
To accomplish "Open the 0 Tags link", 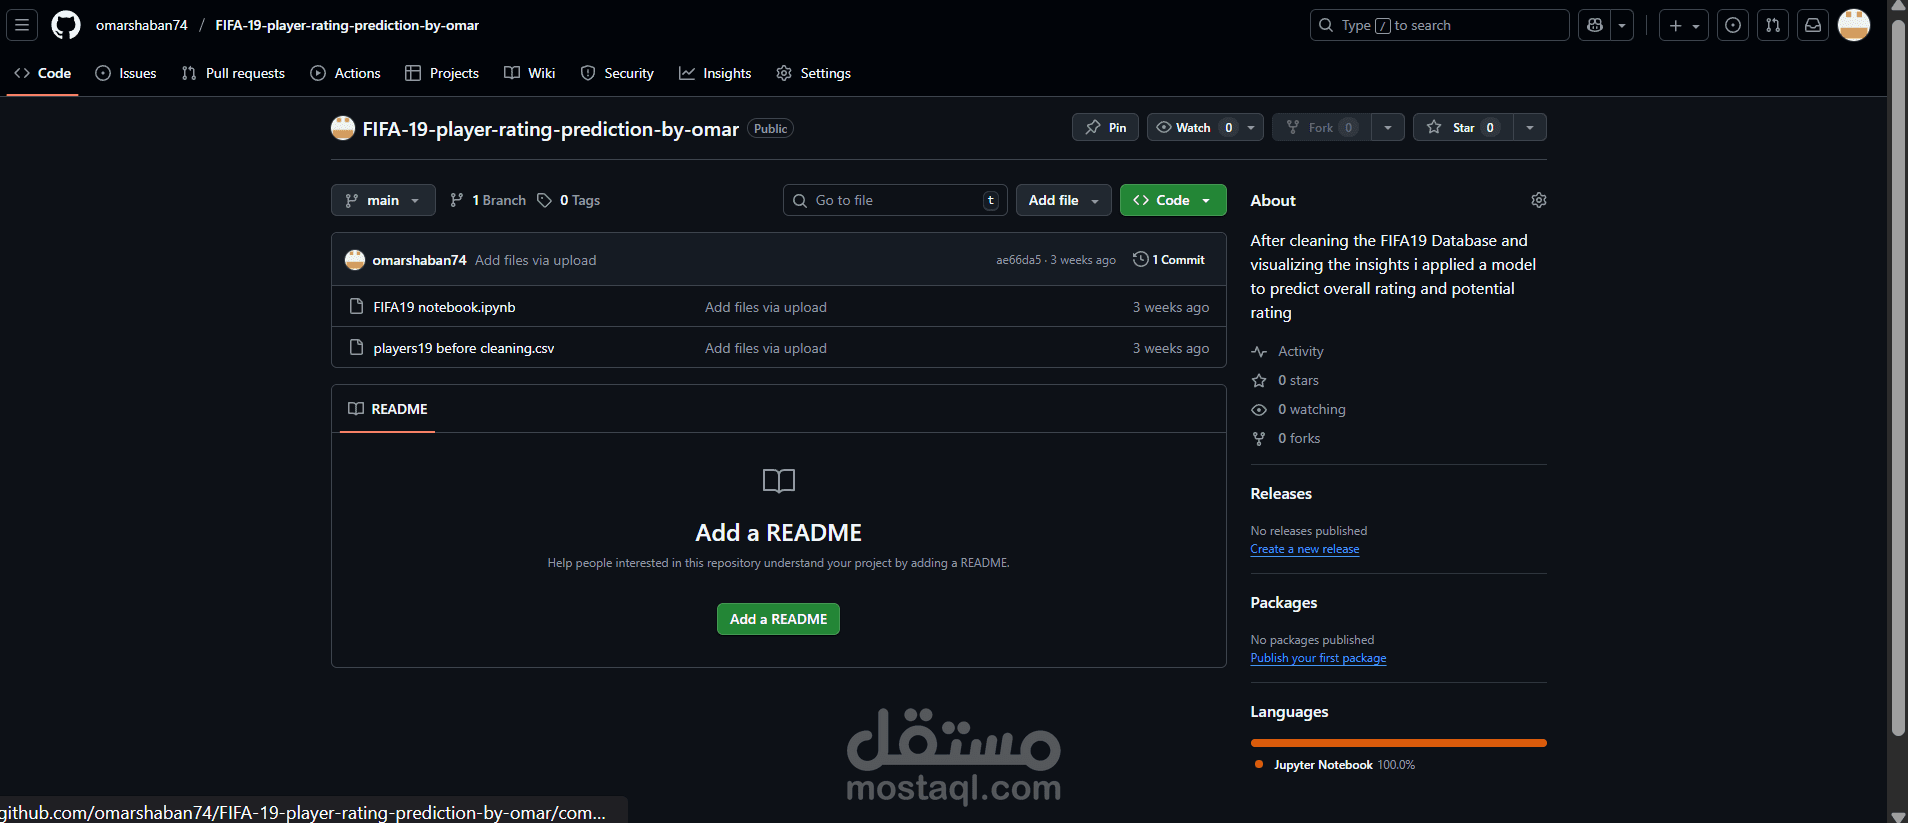I will click(568, 200).
